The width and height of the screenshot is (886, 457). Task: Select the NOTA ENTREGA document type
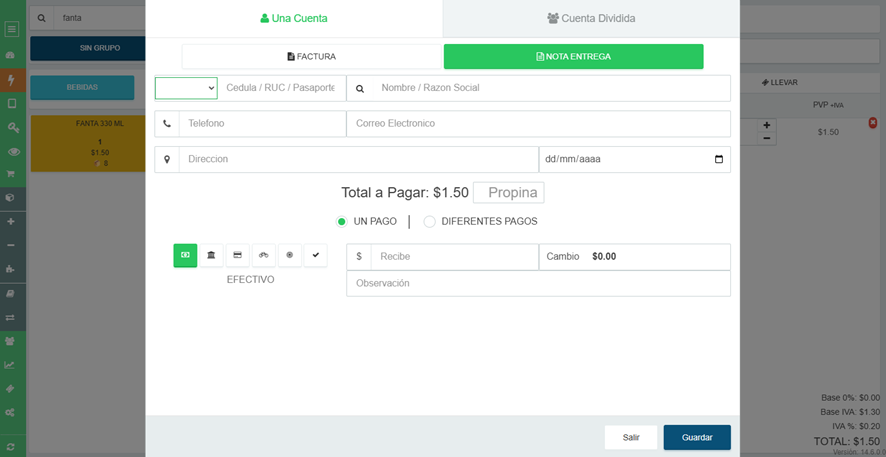[574, 56]
